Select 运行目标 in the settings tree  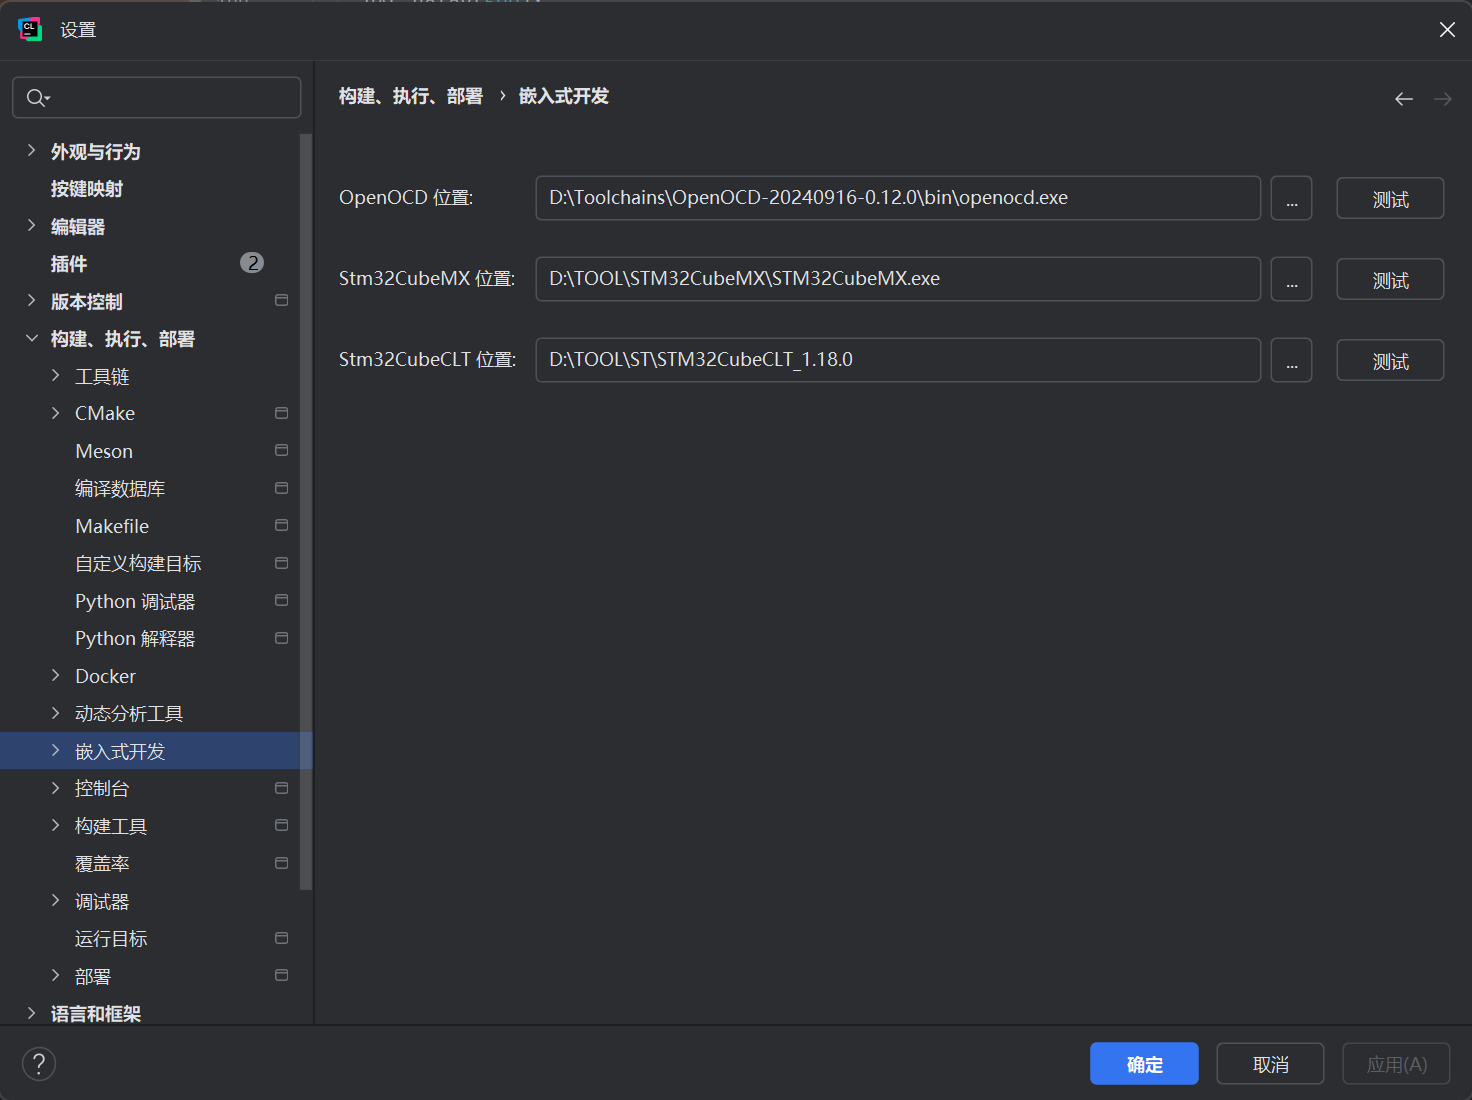[111, 939]
